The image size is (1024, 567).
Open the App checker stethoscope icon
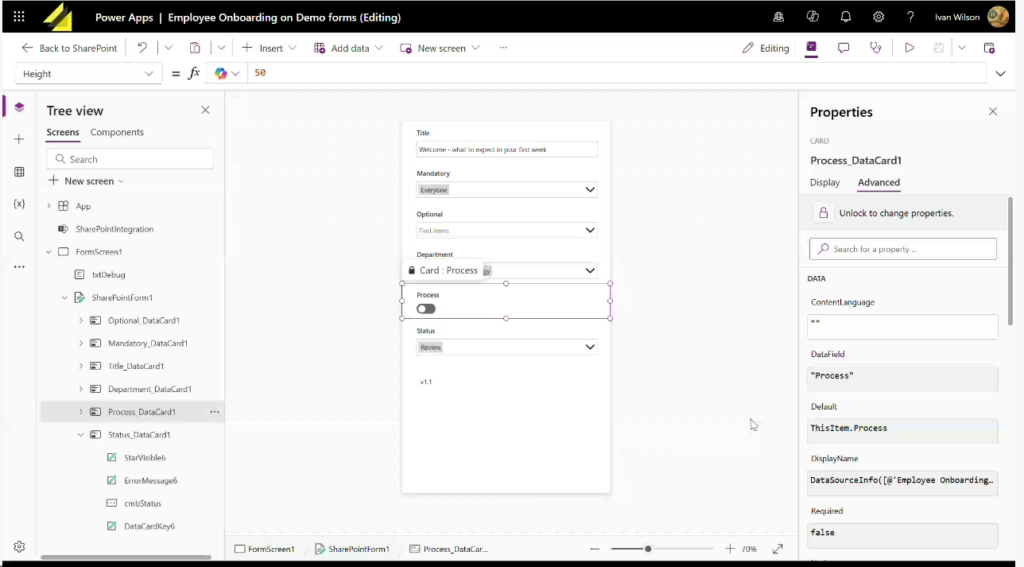876,48
